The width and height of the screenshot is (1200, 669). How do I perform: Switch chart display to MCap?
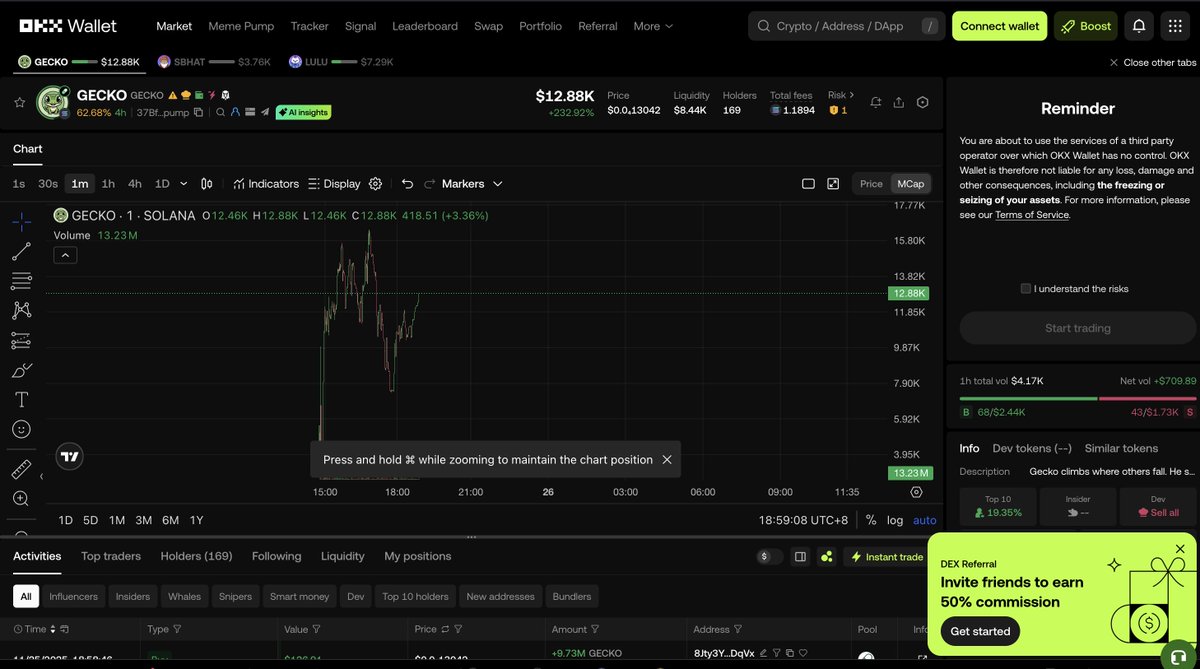tap(910, 184)
